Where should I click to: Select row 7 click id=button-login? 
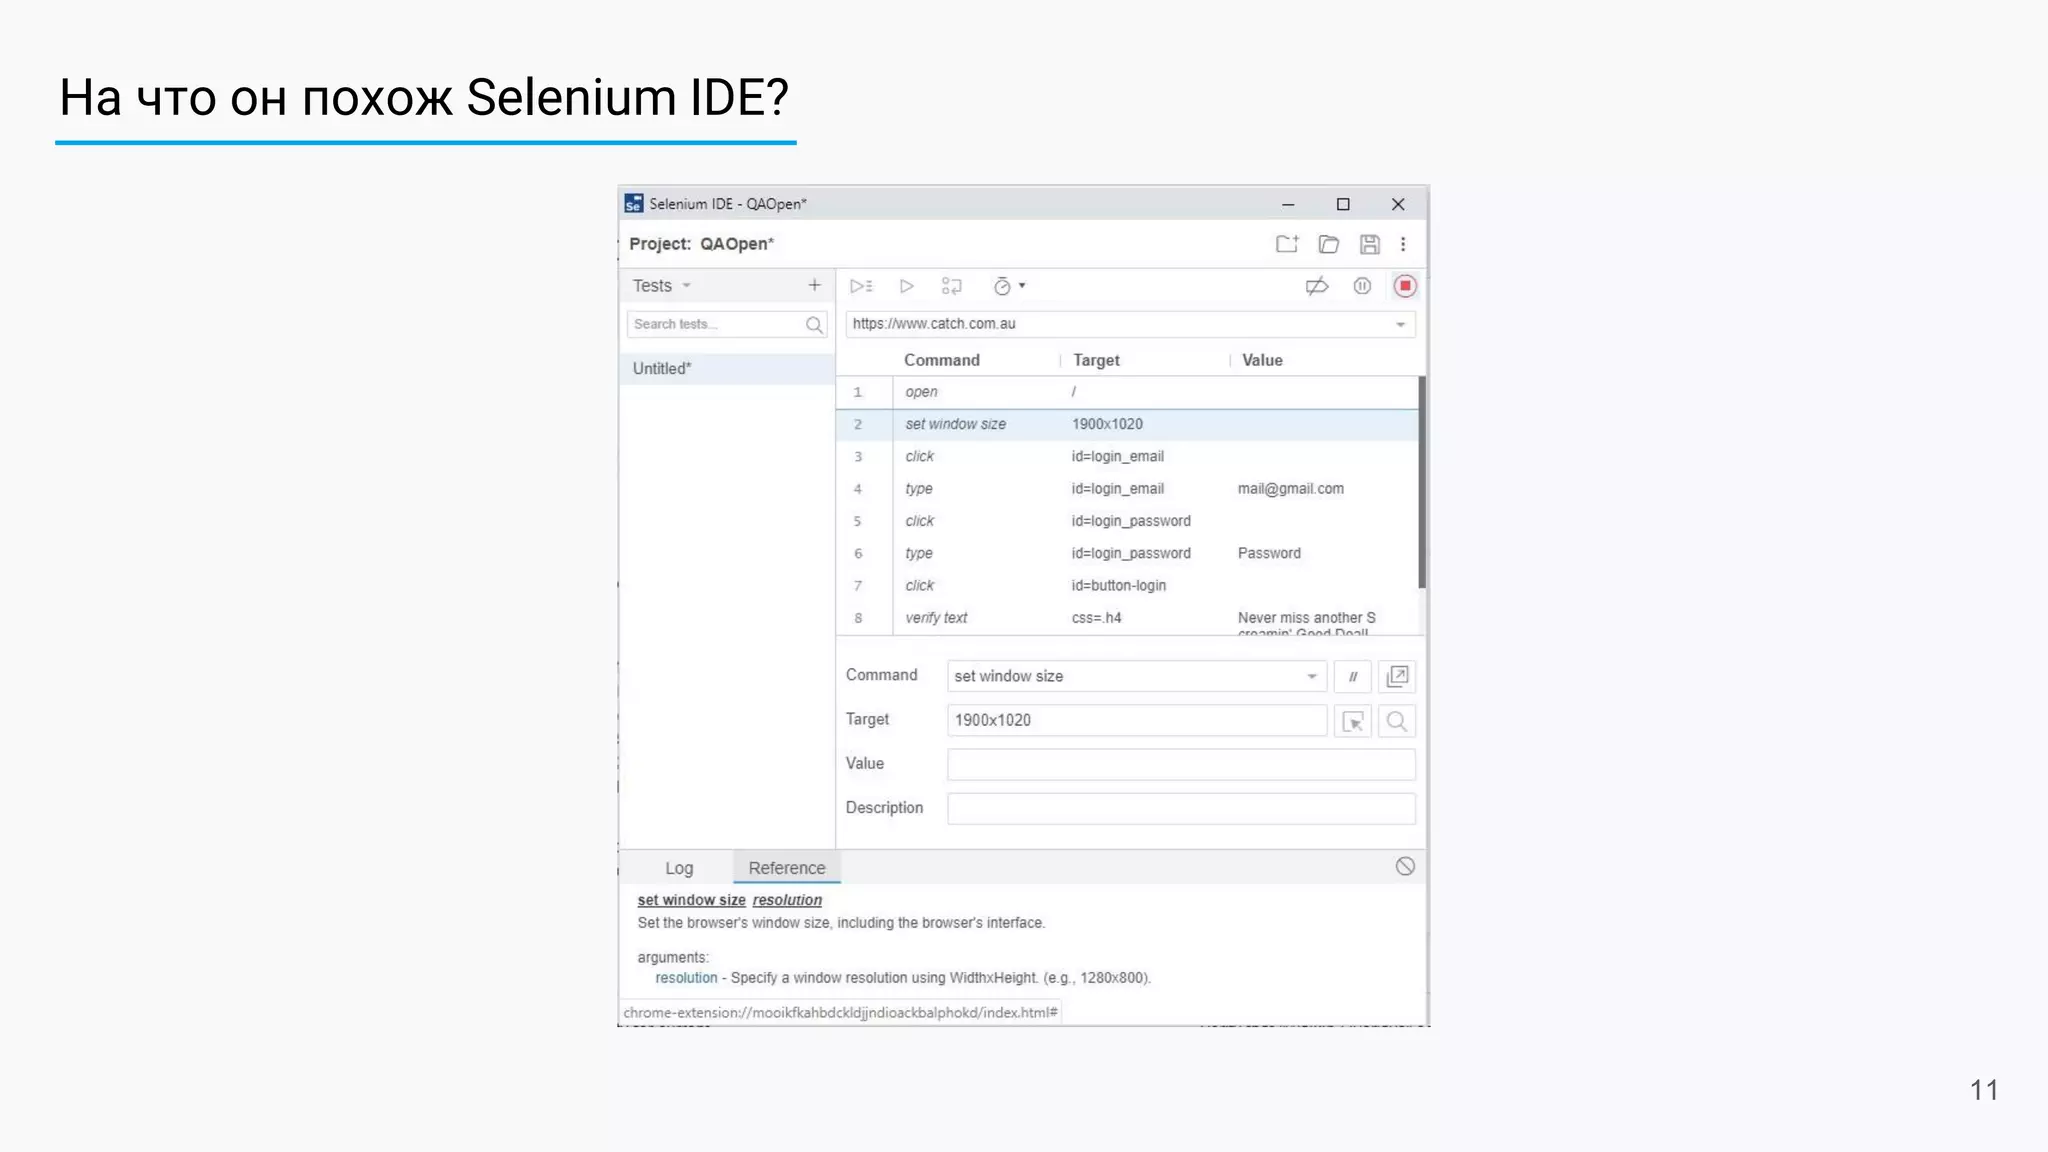[1127, 586]
